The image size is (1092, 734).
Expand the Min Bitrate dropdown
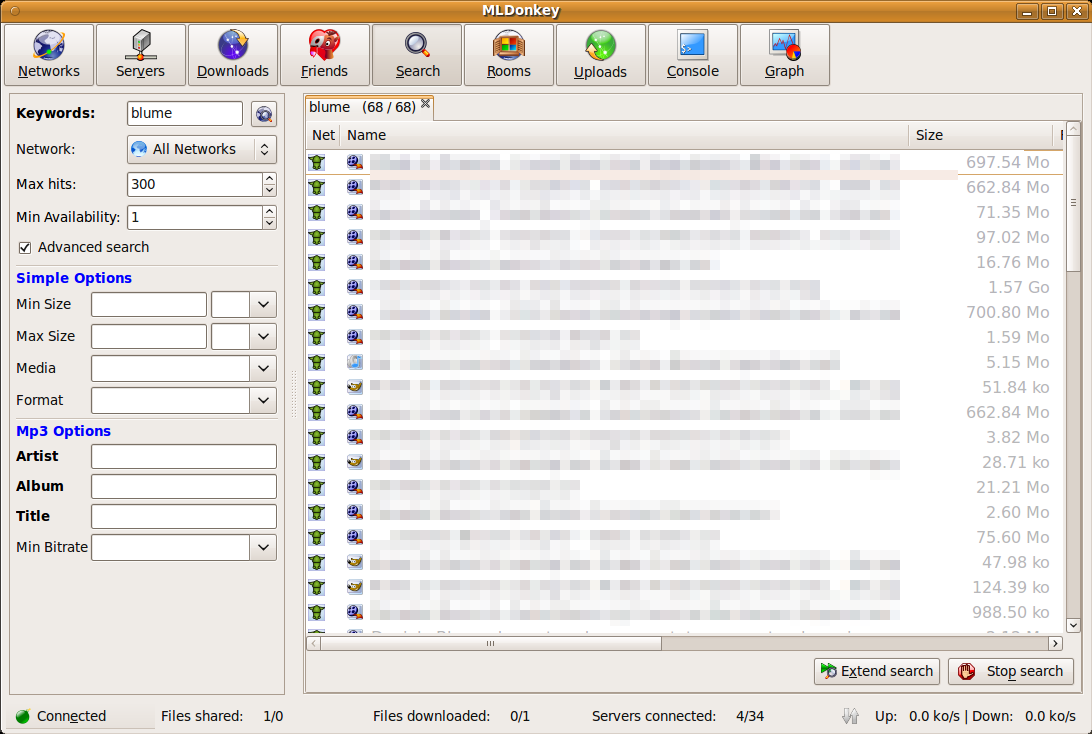(263, 547)
